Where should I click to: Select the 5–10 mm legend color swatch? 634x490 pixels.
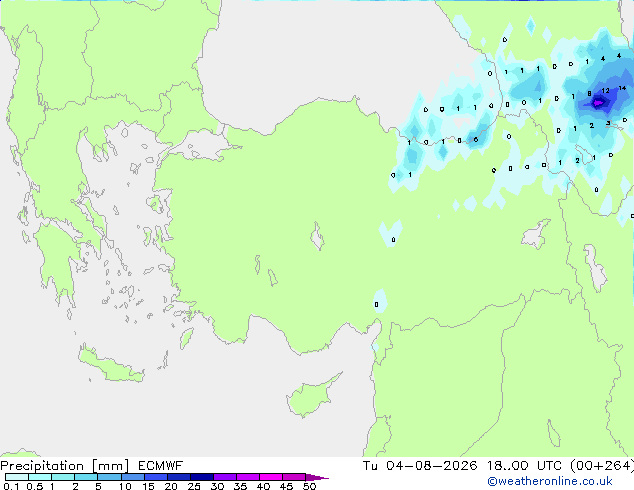click(109, 477)
